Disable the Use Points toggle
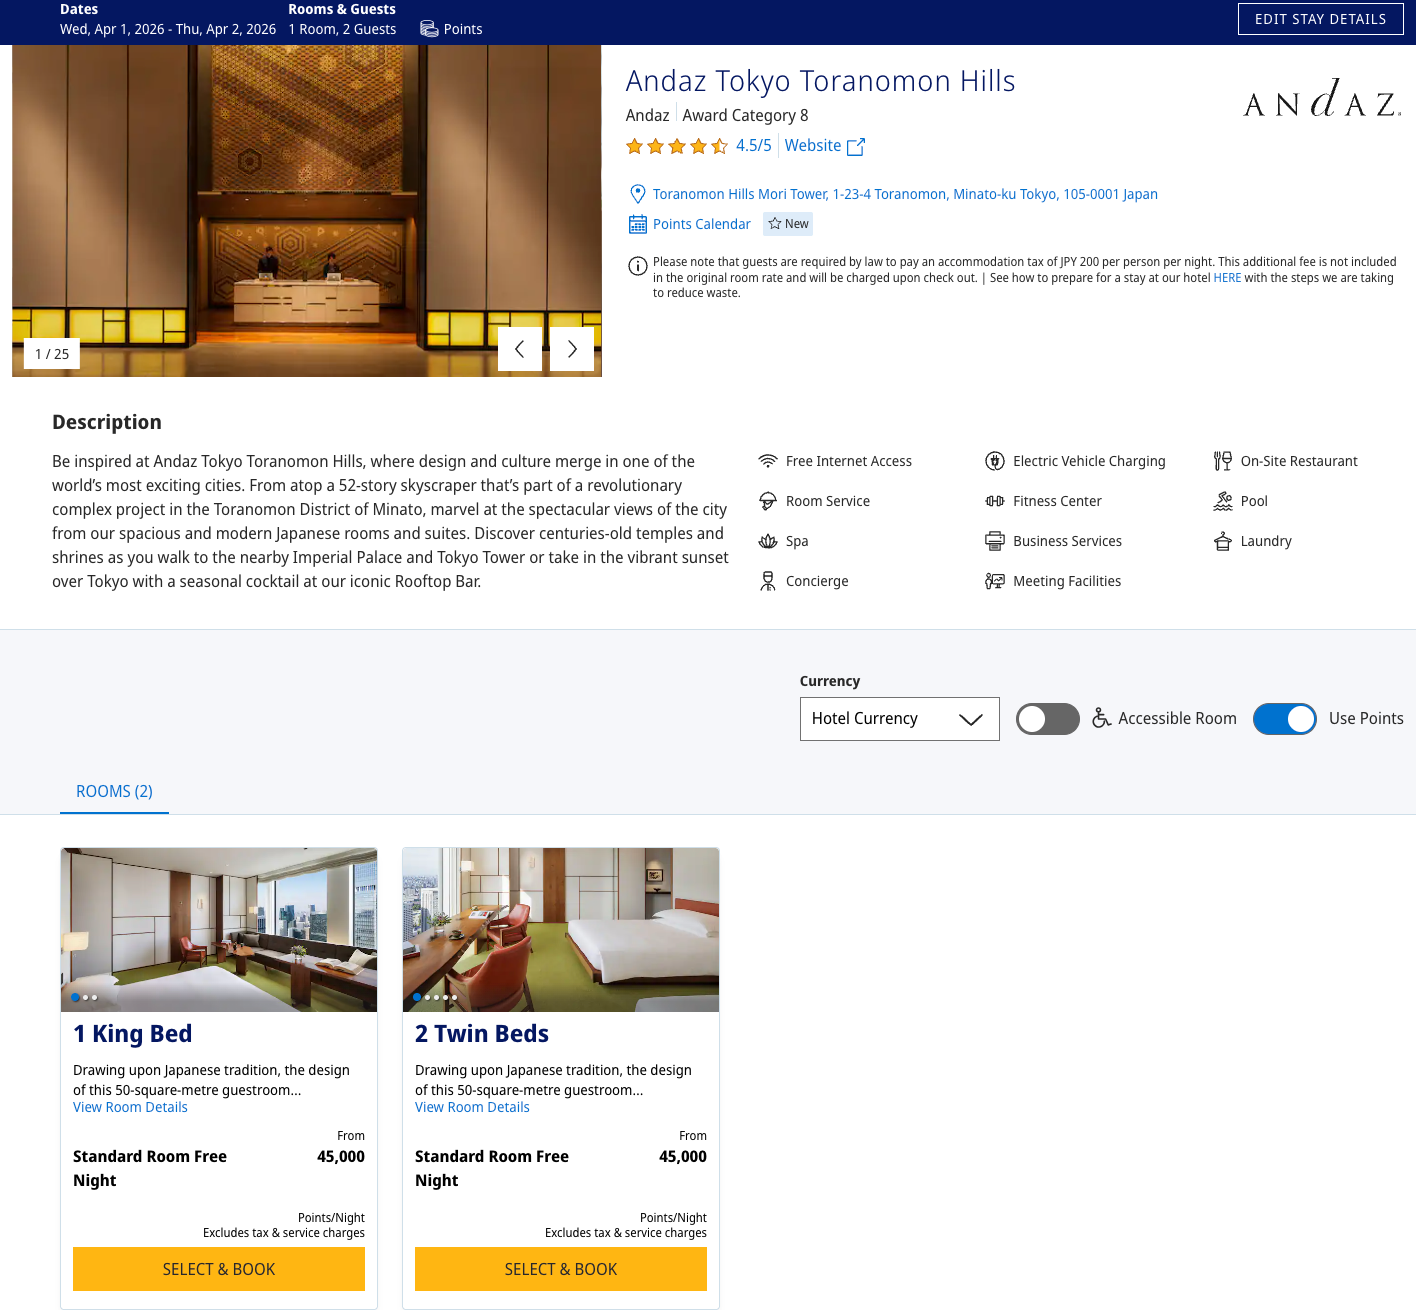The width and height of the screenshot is (1416, 1310). tap(1285, 718)
